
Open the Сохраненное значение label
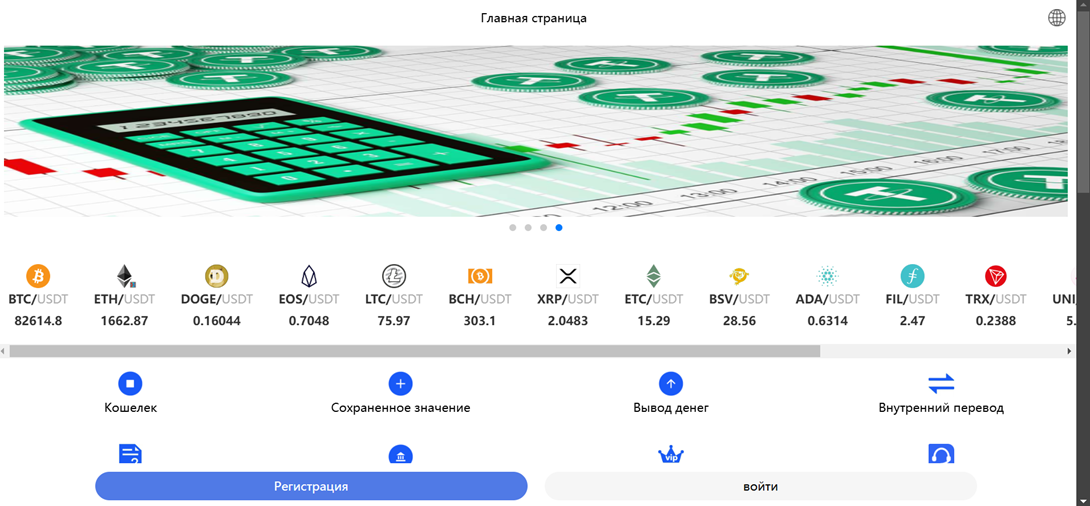click(x=400, y=408)
